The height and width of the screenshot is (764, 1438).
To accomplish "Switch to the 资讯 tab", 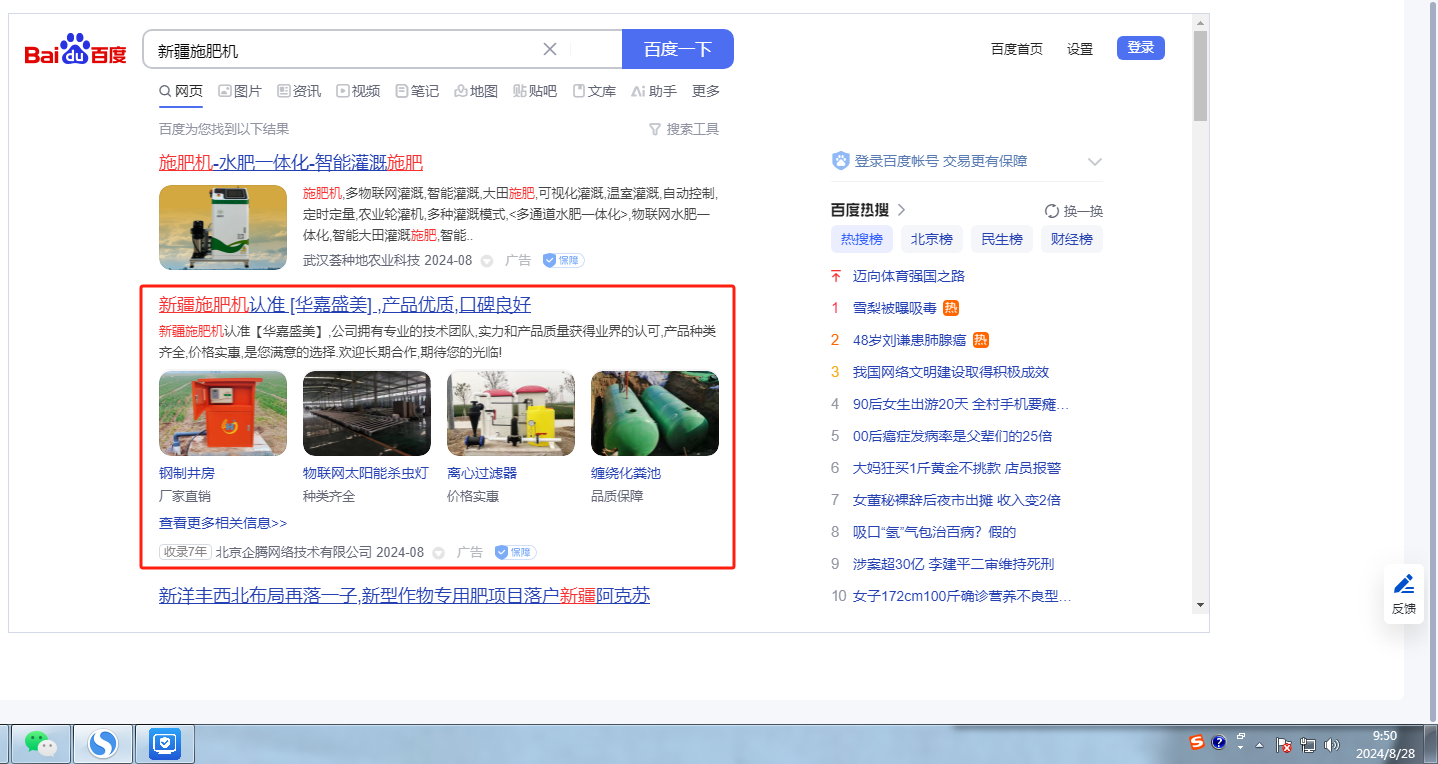I will pos(299,91).
